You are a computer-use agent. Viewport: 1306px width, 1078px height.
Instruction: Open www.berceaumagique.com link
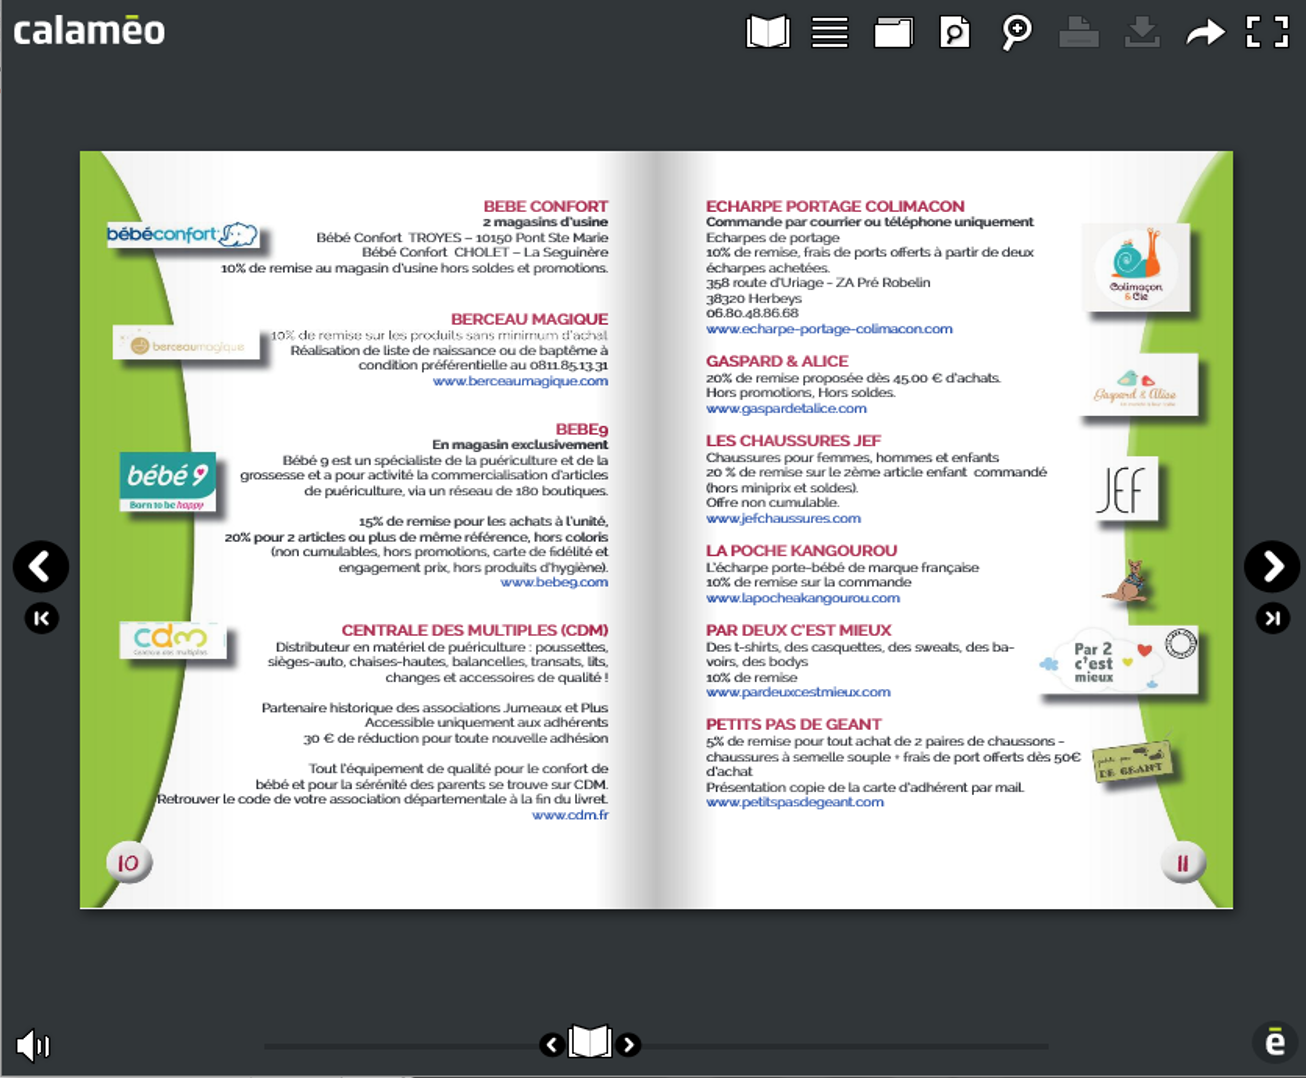[520, 381]
